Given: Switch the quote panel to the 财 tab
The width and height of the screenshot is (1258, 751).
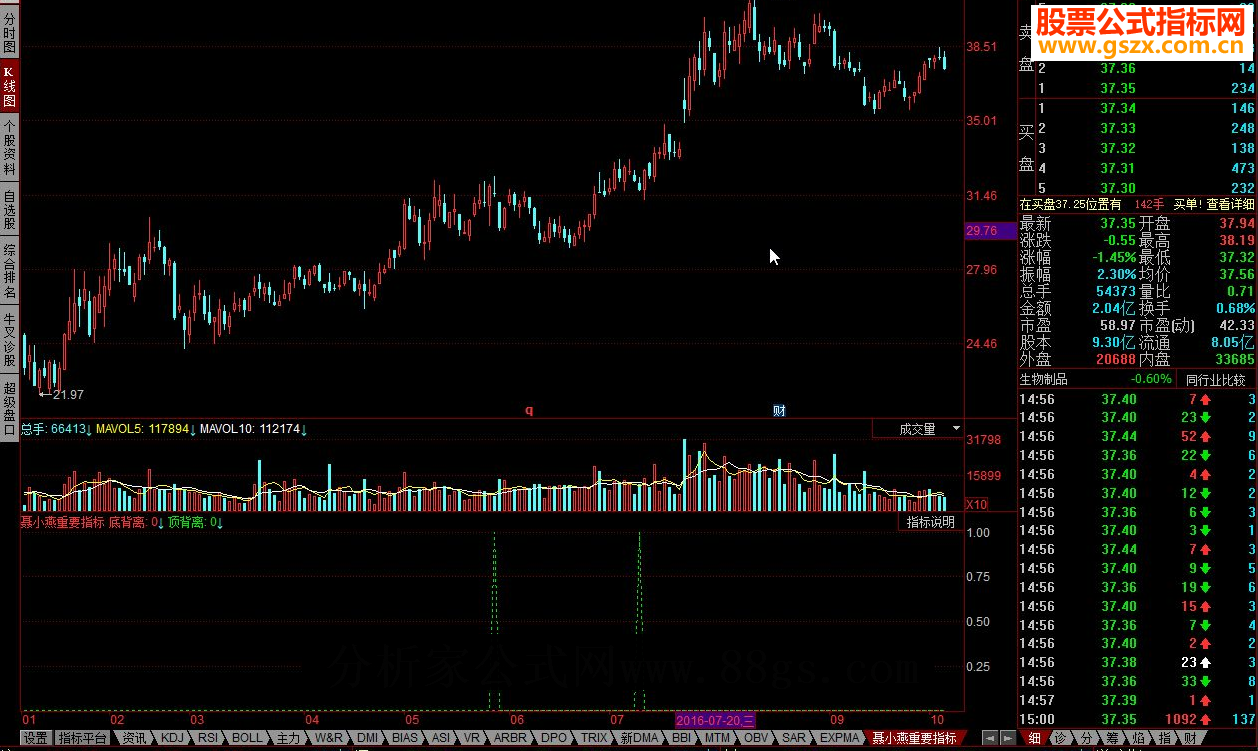Looking at the screenshot, I should click(x=1190, y=738).
